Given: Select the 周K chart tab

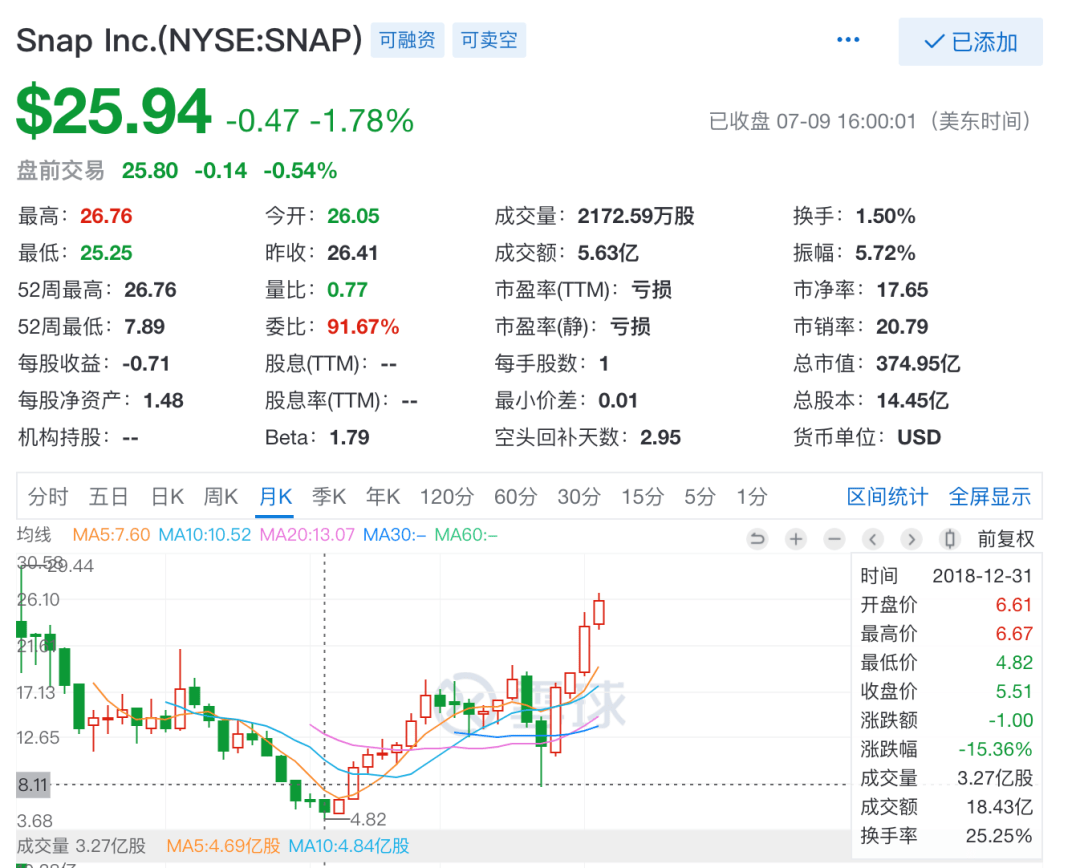Looking at the screenshot, I should click(x=220, y=497).
